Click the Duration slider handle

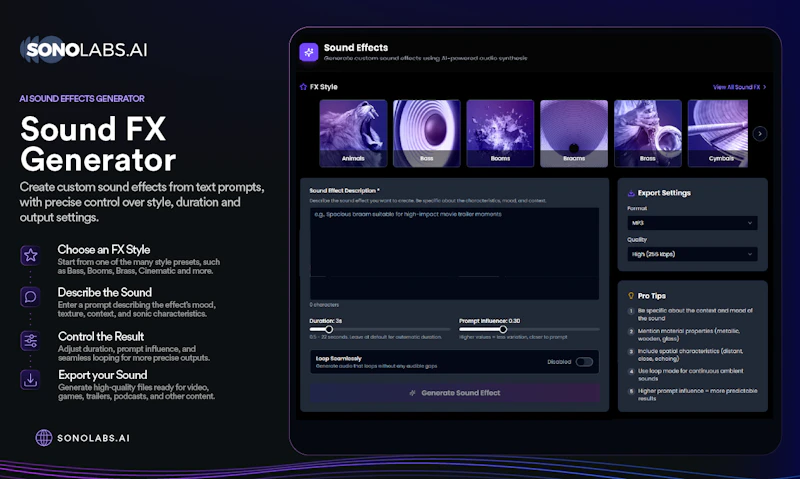329,330
